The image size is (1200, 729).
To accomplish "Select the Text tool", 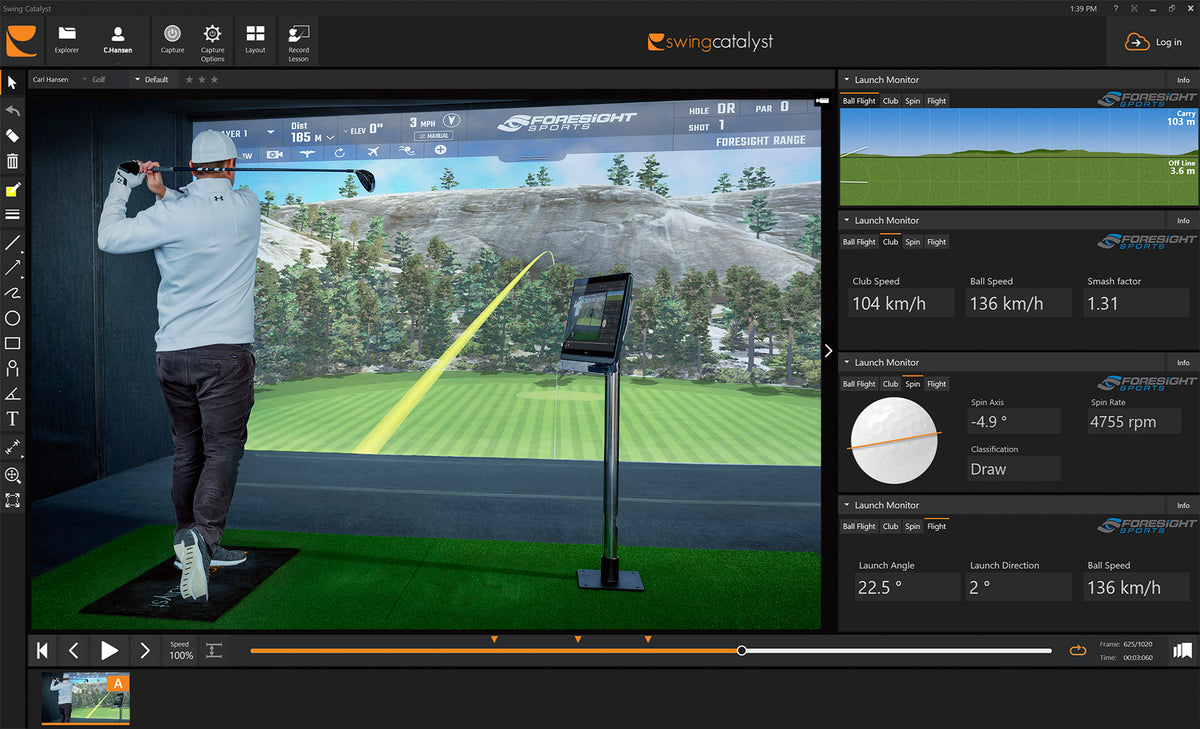I will (x=12, y=418).
